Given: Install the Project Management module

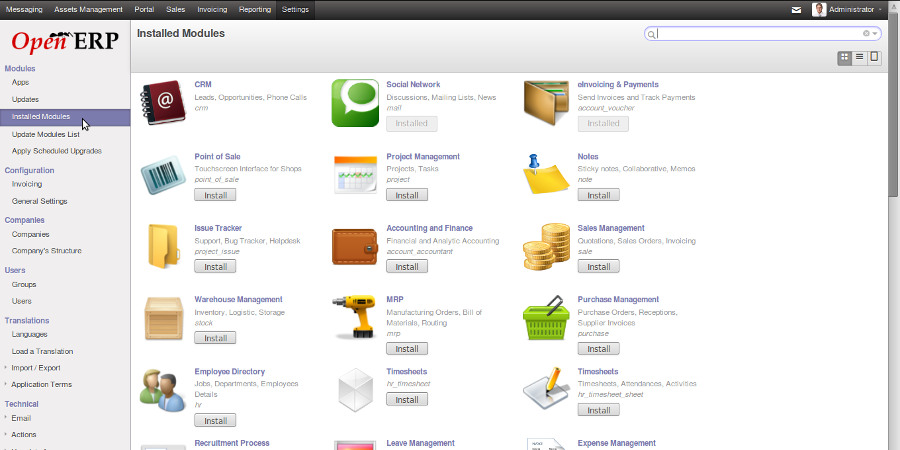Looking at the screenshot, I should pos(407,195).
